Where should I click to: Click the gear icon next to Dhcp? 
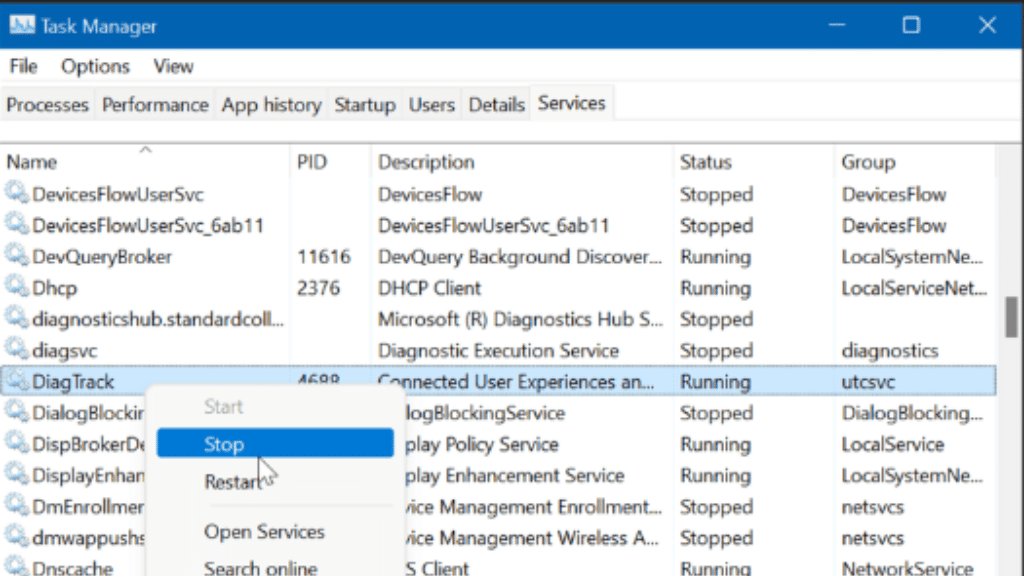tap(16, 287)
